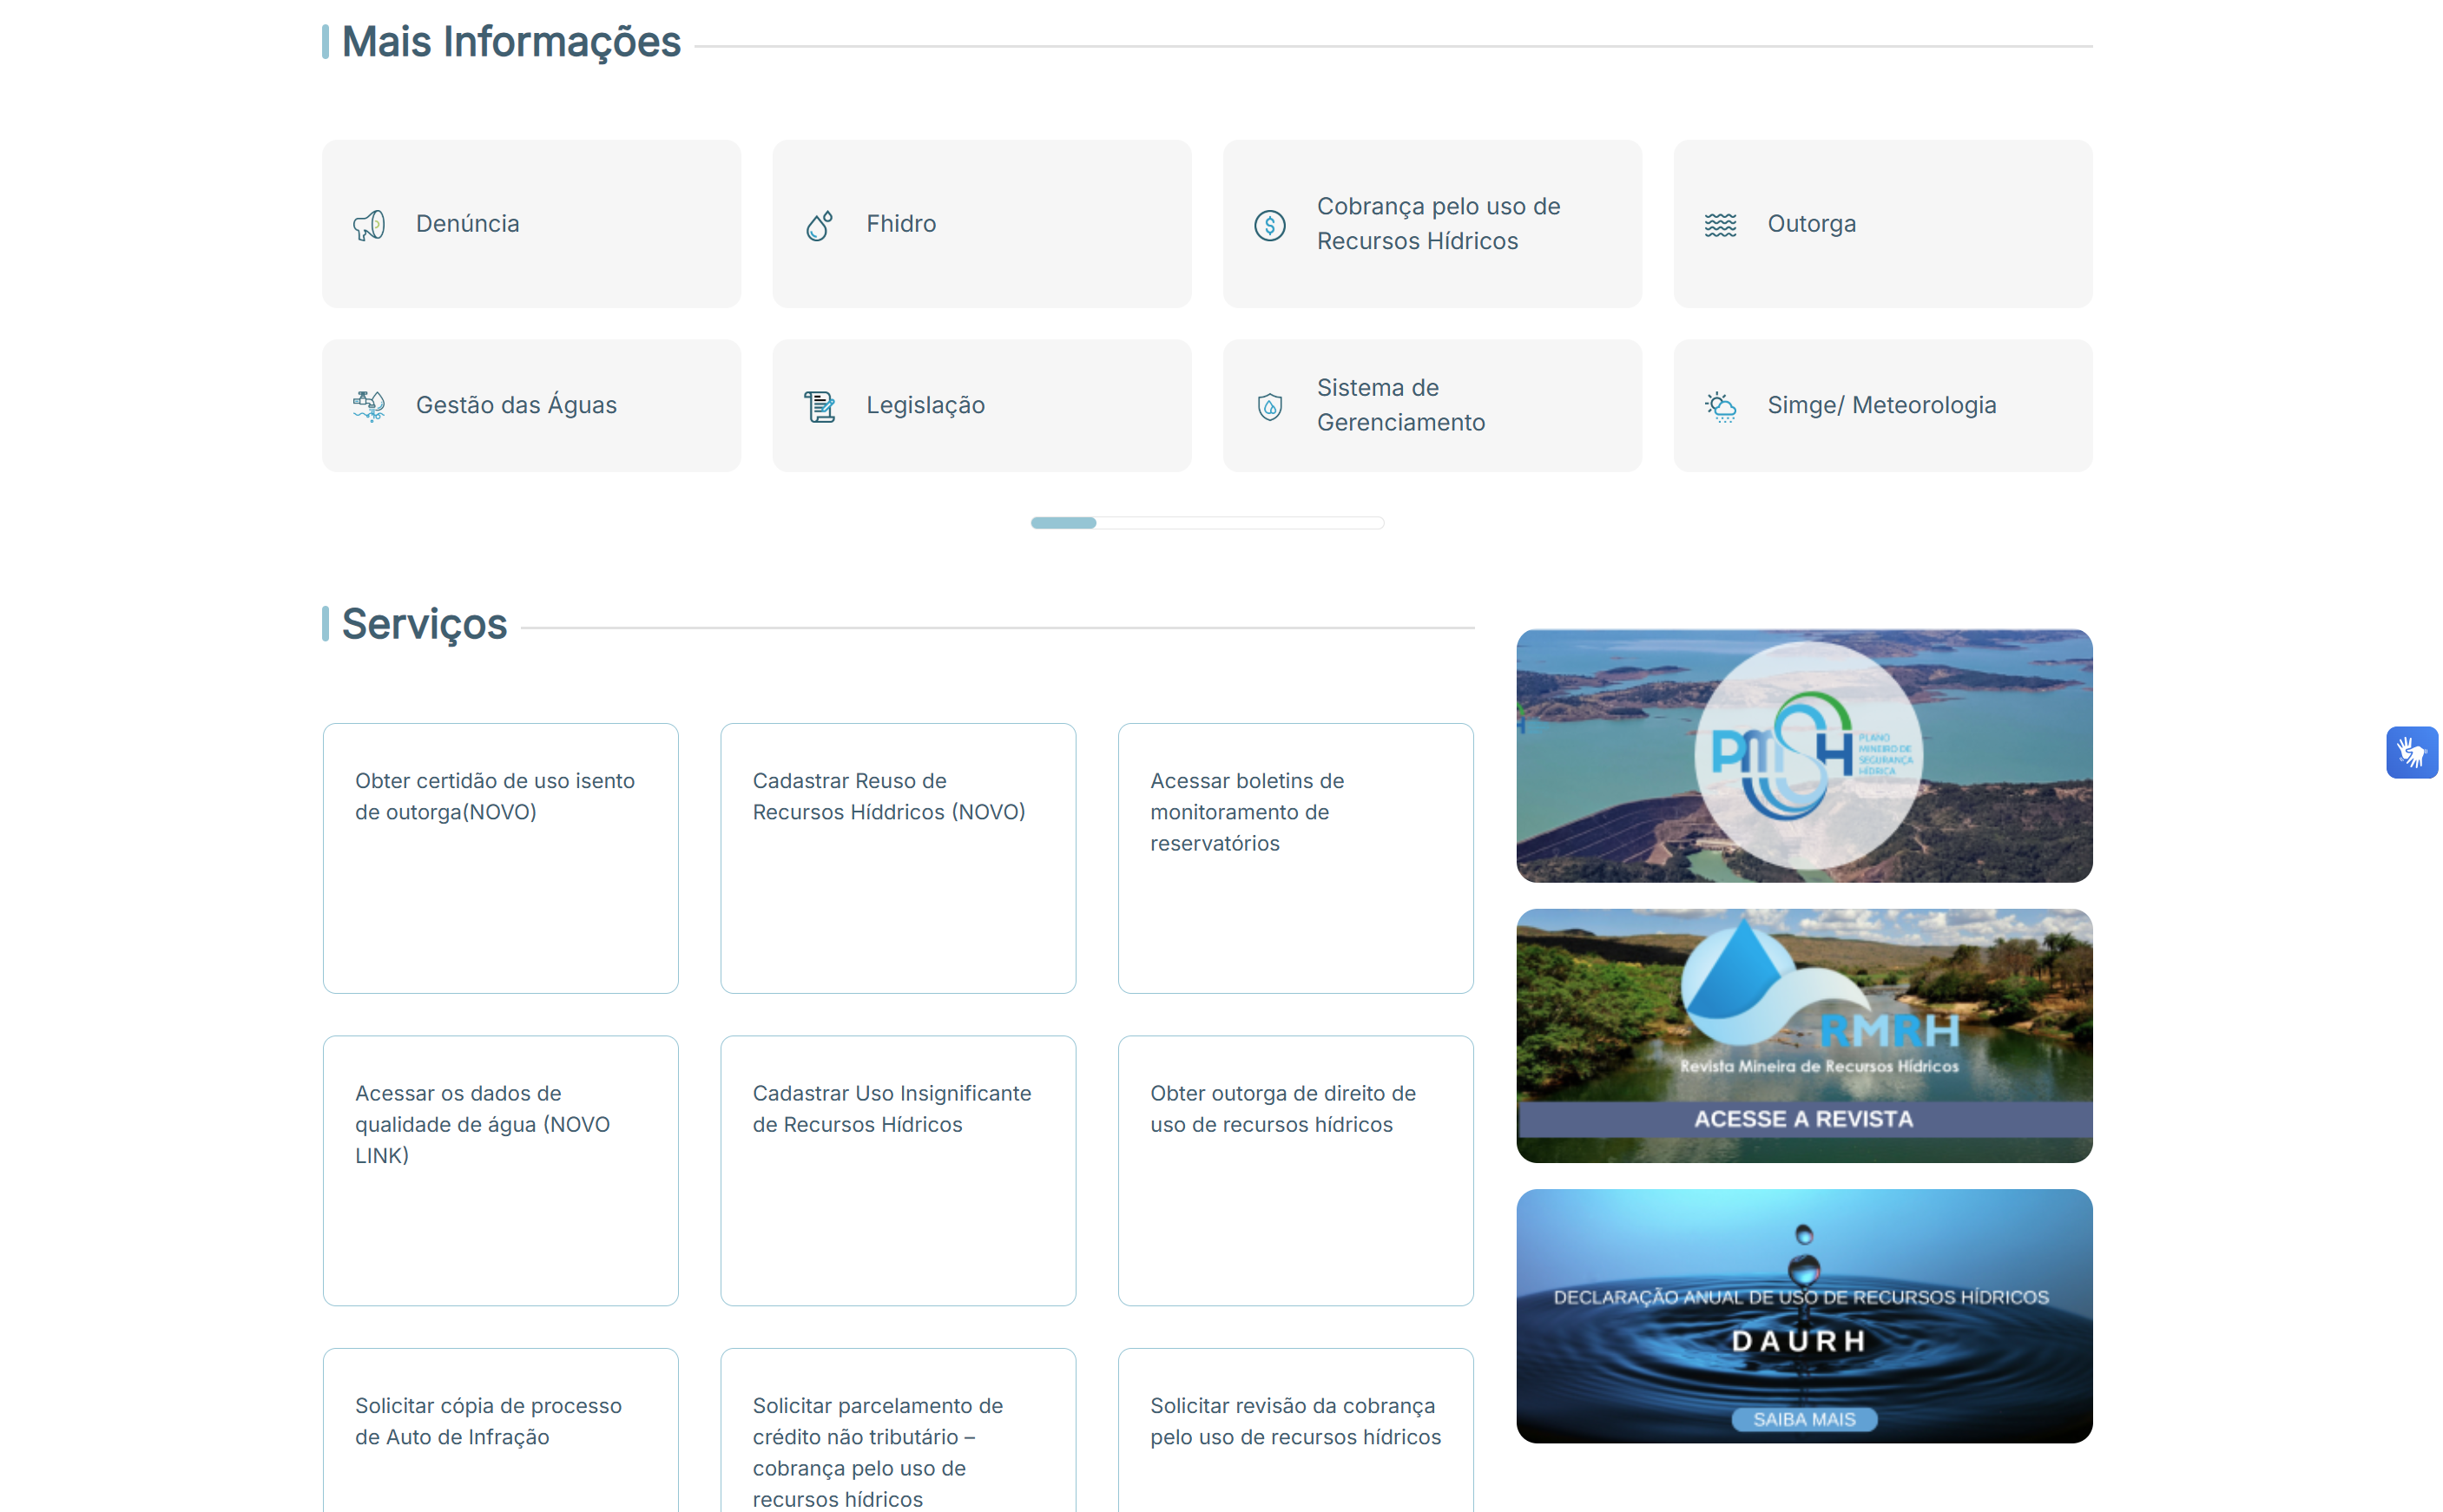Viewport: 2443px width, 1512px height.
Task: Open Acessar boletins de monitoramento de reservatórios
Action: coord(1295,858)
